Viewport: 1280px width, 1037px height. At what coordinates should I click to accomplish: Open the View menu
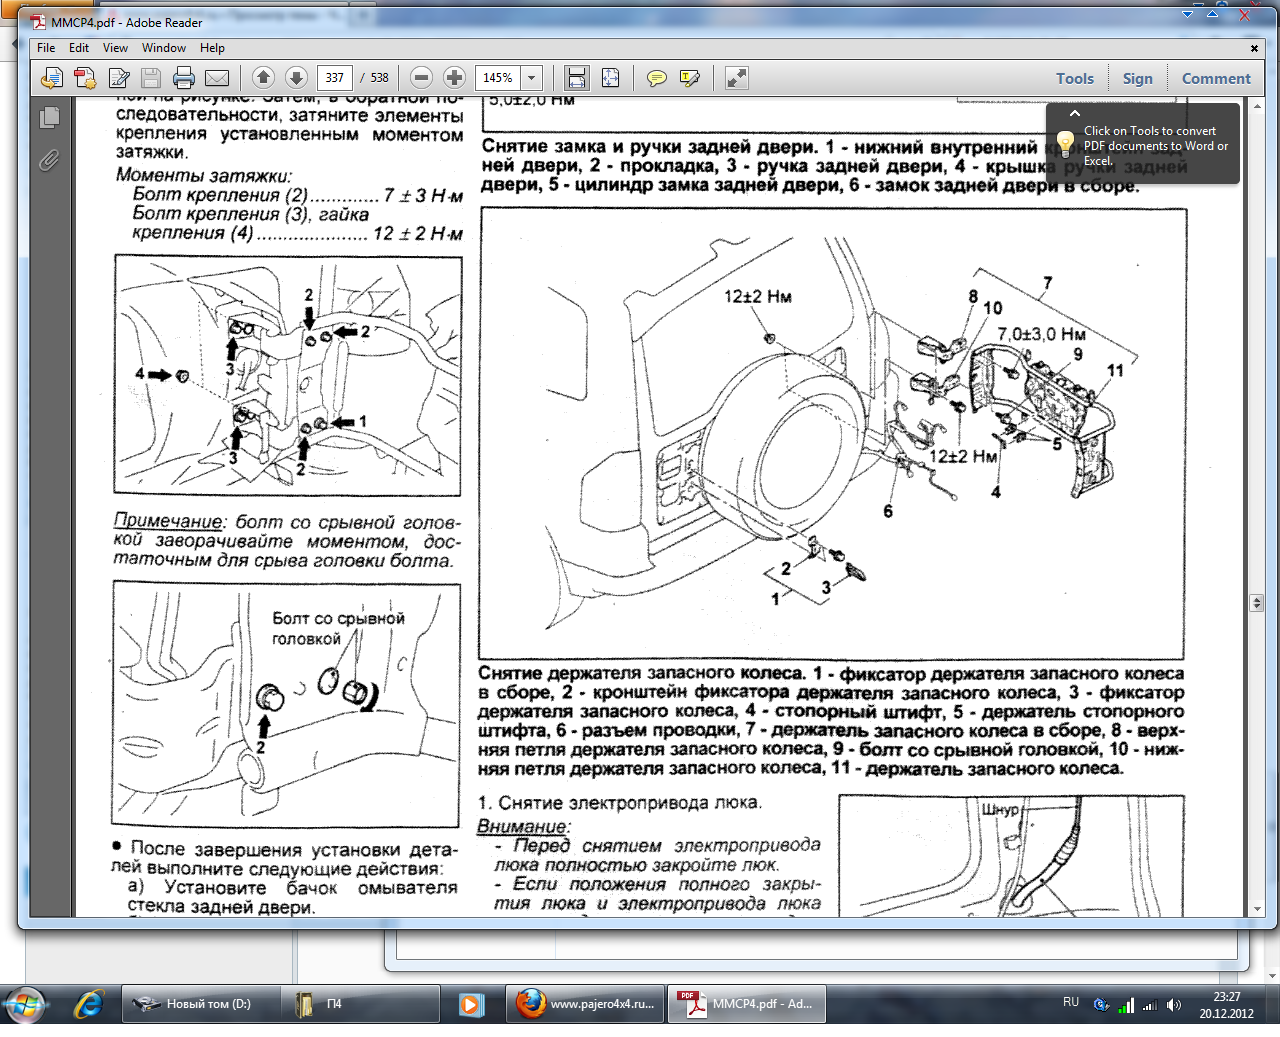coord(115,48)
